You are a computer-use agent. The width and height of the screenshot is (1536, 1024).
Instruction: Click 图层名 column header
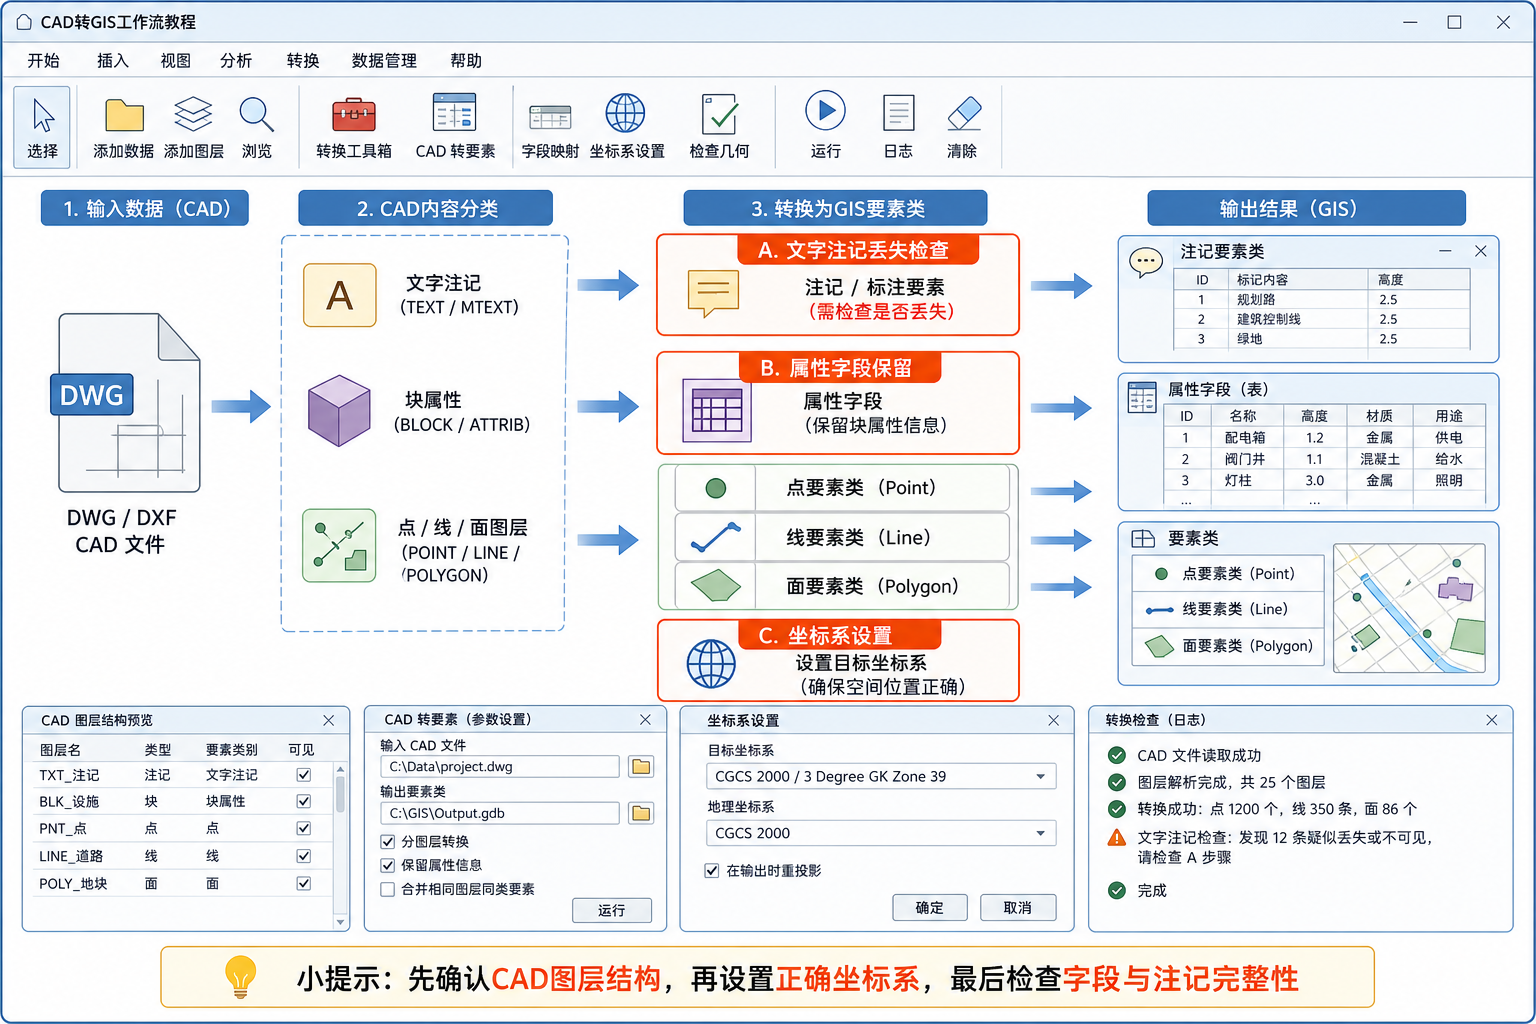pos(61,750)
